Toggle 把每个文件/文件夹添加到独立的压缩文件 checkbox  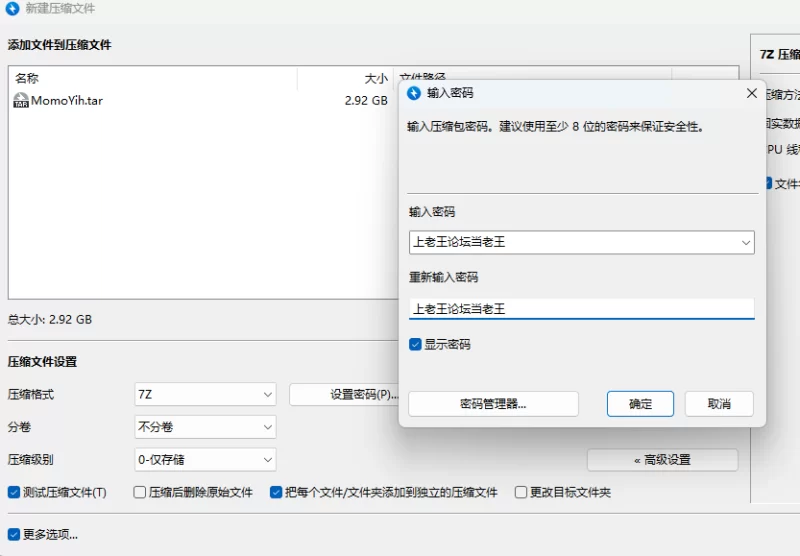[x=276, y=492]
